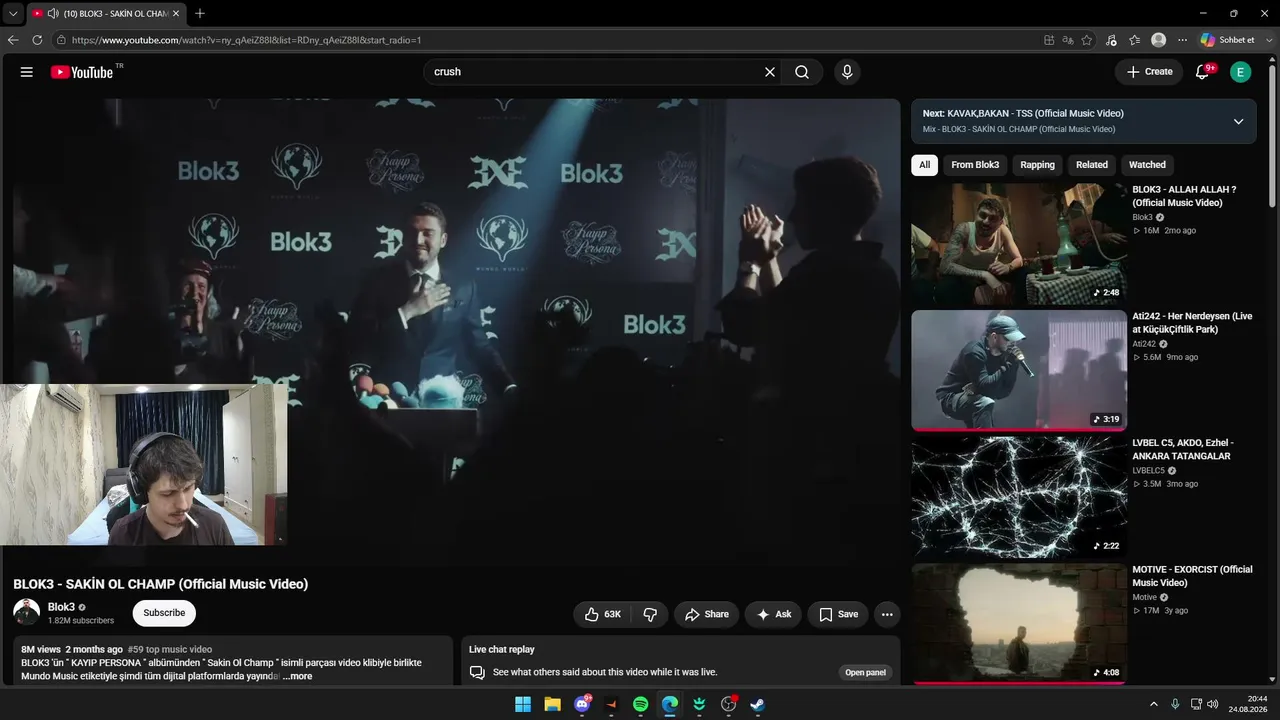Open the YouTube guide hamburger menu

(27, 72)
